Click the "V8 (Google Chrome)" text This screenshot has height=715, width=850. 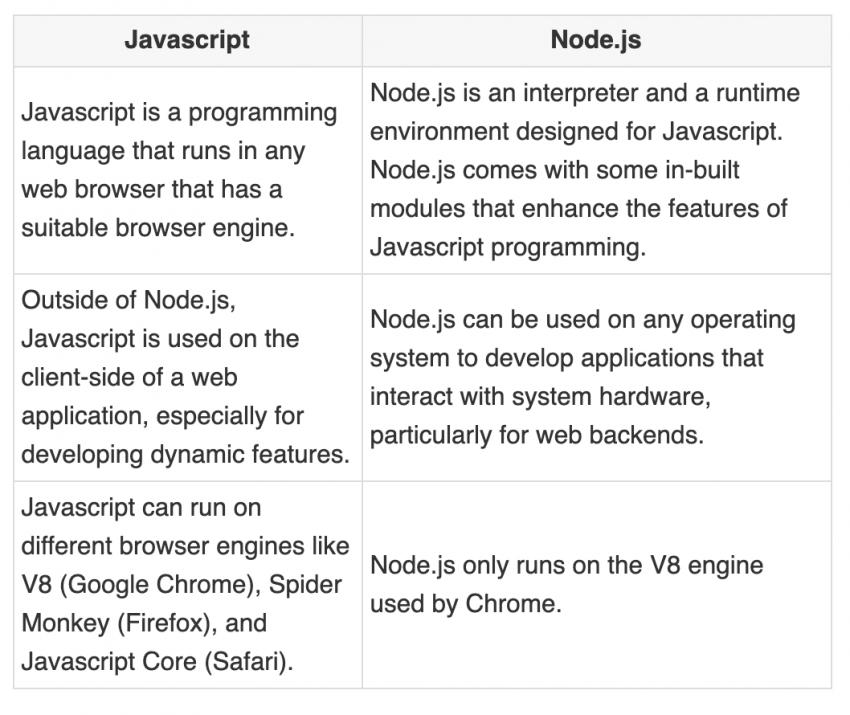(x=126, y=584)
